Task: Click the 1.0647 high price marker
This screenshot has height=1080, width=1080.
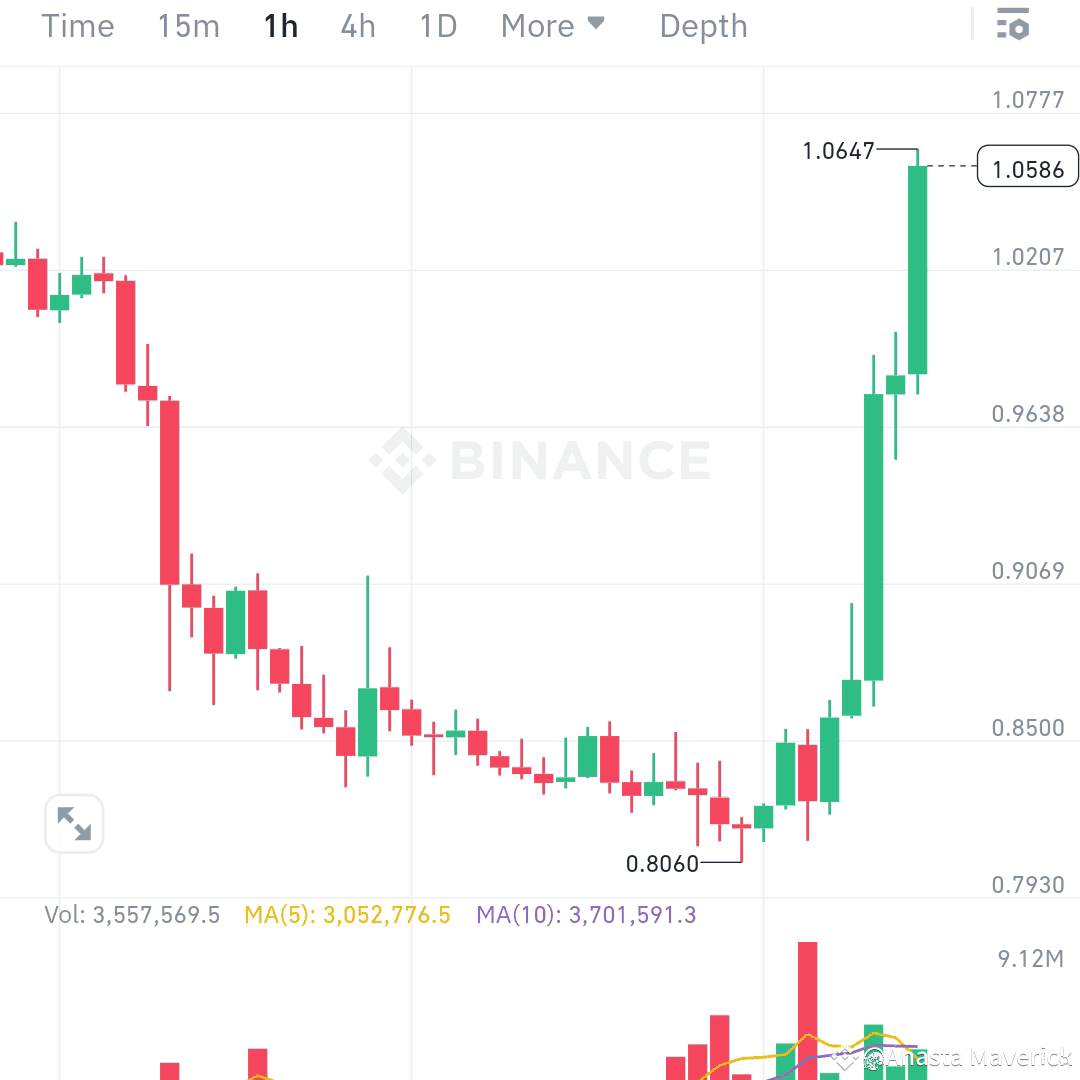Action: click(840, 150)
